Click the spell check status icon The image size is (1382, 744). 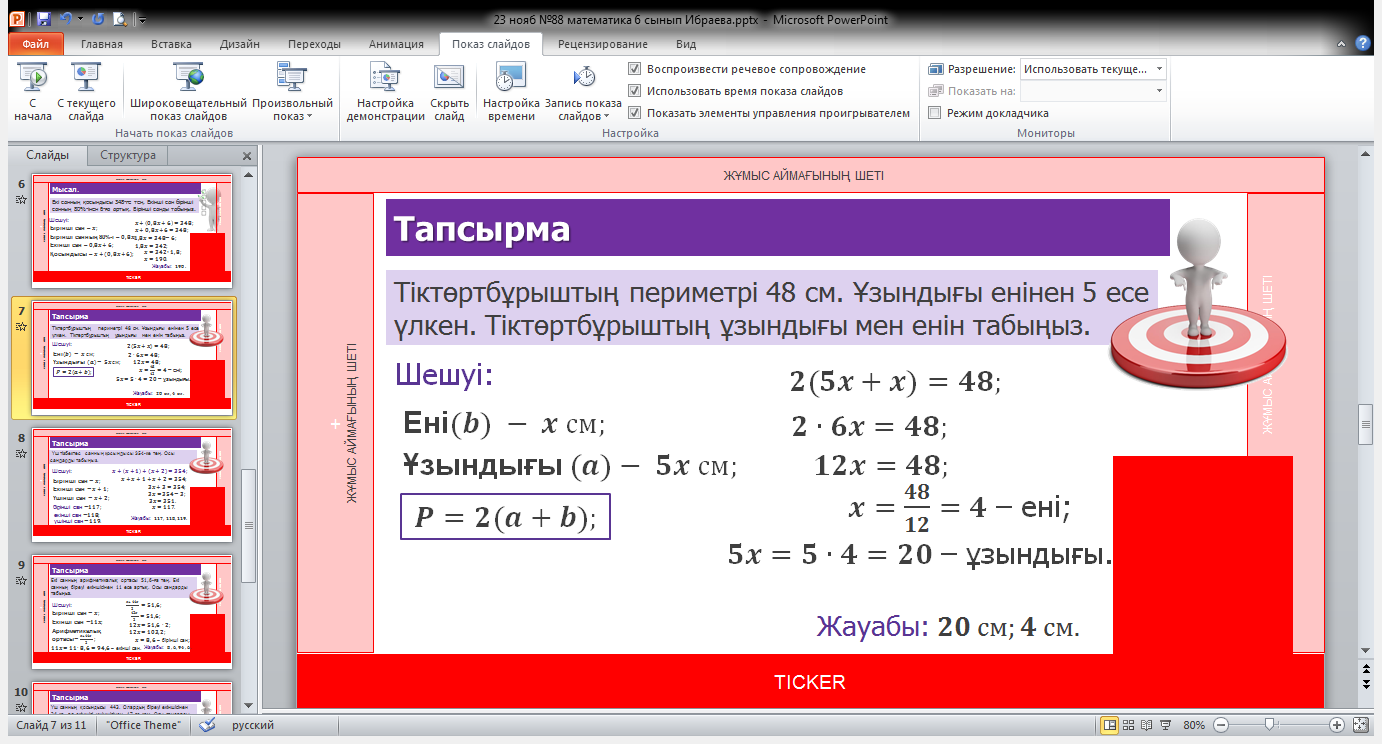point(208,725)
